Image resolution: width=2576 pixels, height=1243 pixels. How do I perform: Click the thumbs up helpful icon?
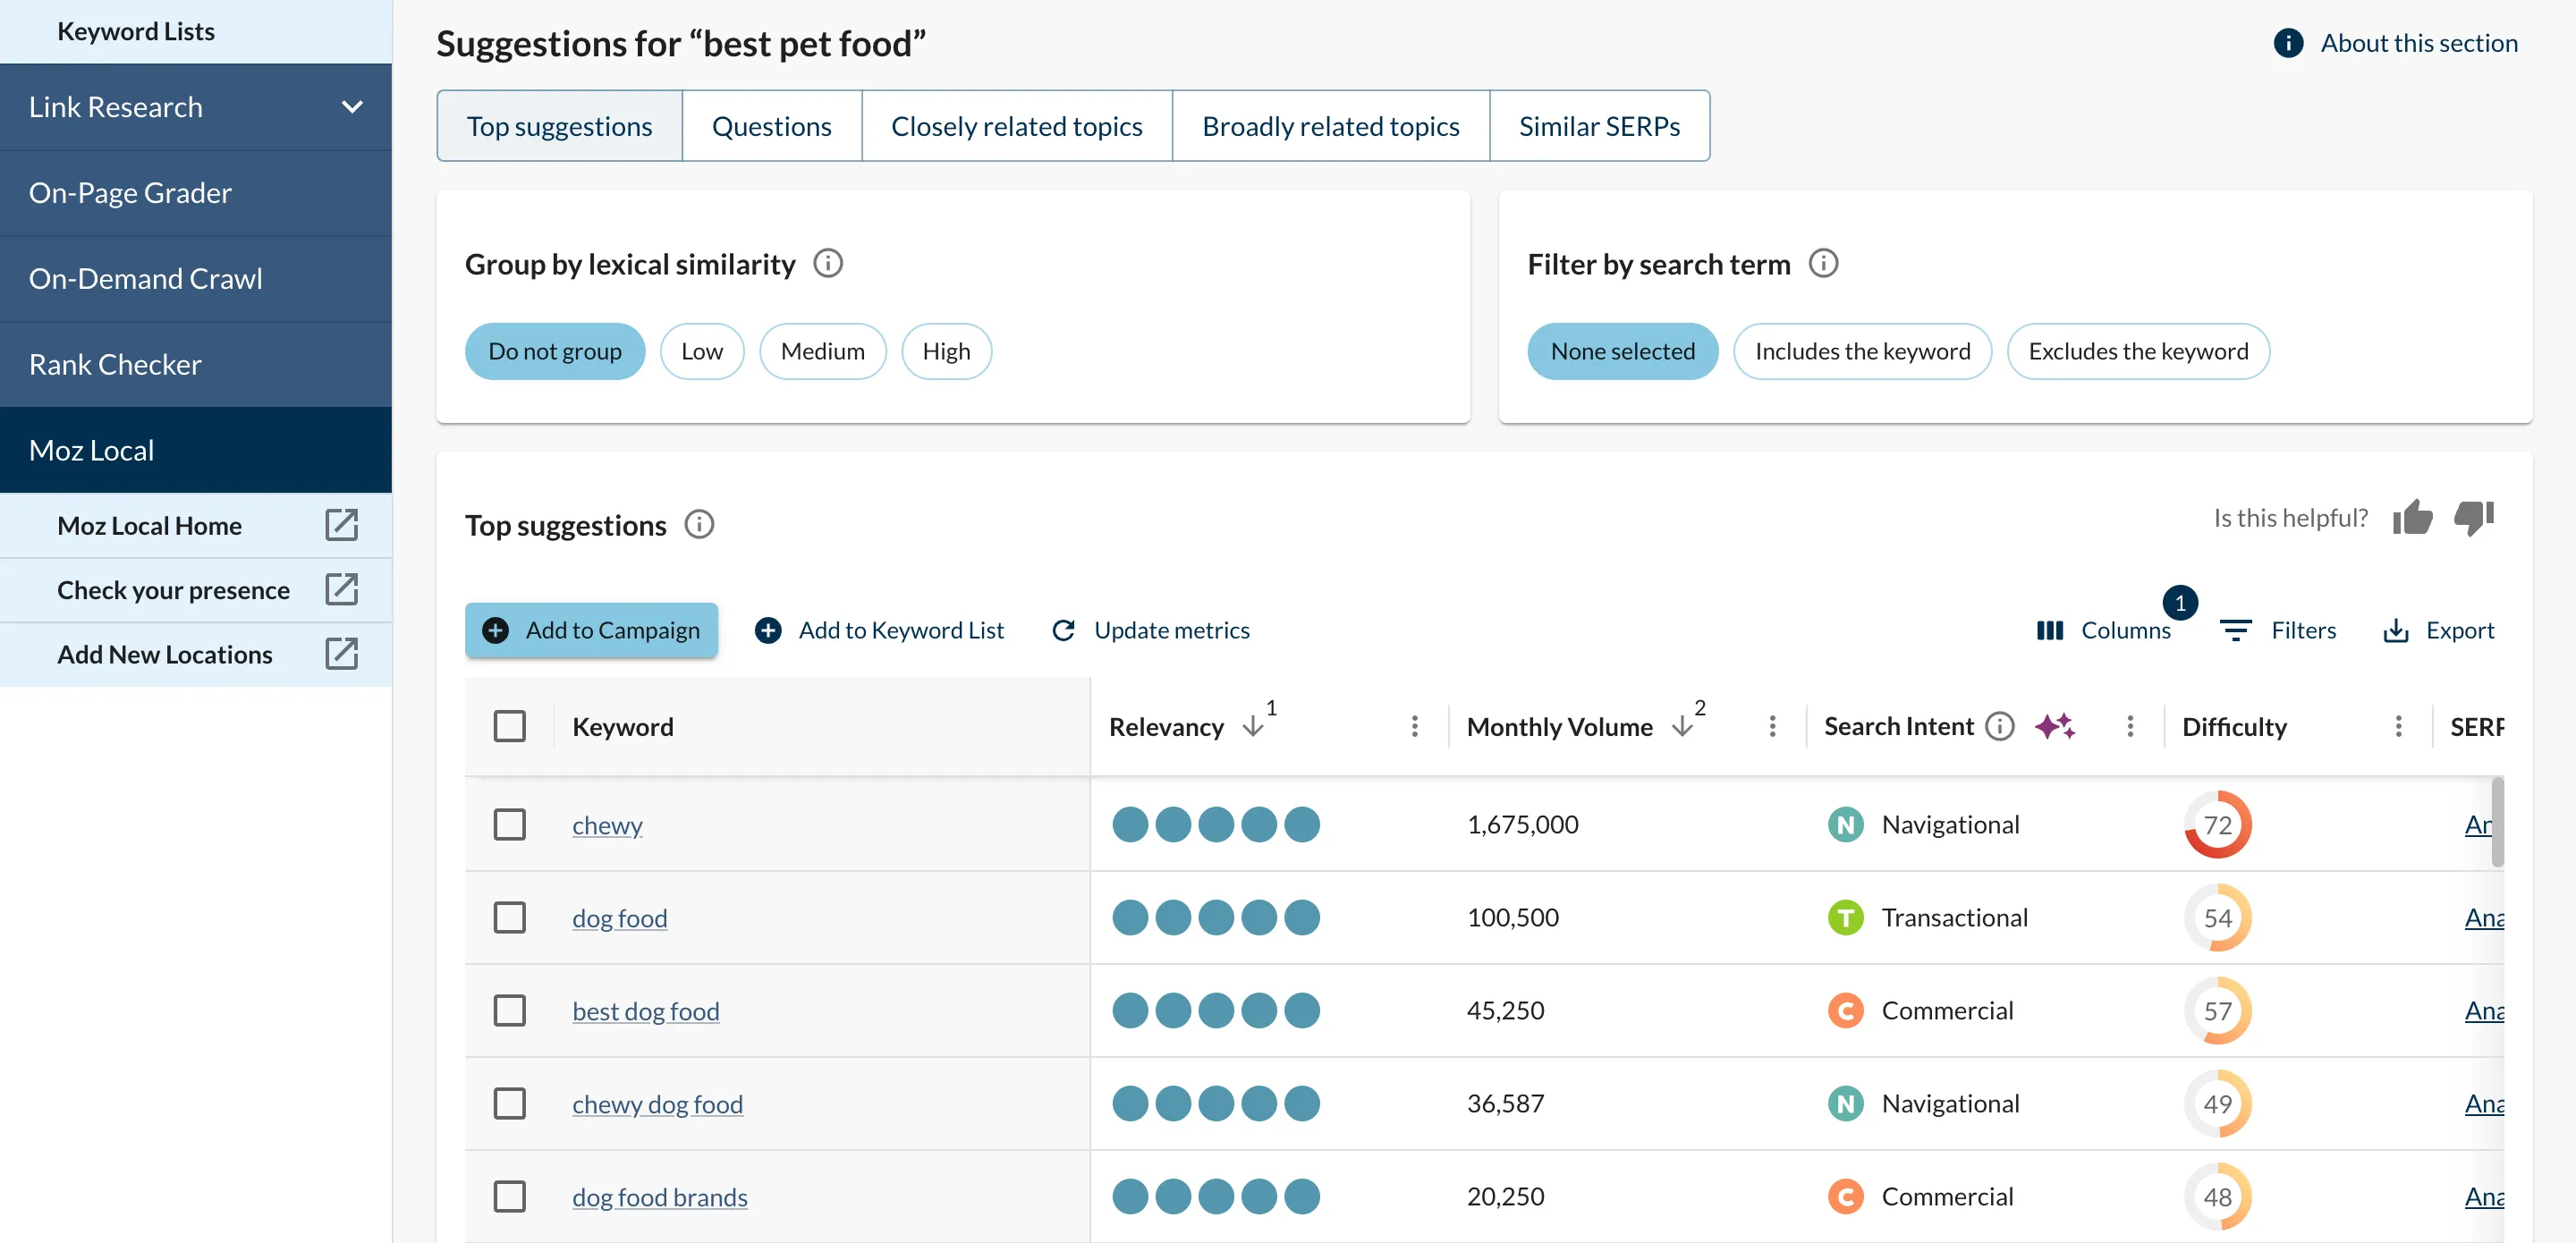click(2411, 517)
